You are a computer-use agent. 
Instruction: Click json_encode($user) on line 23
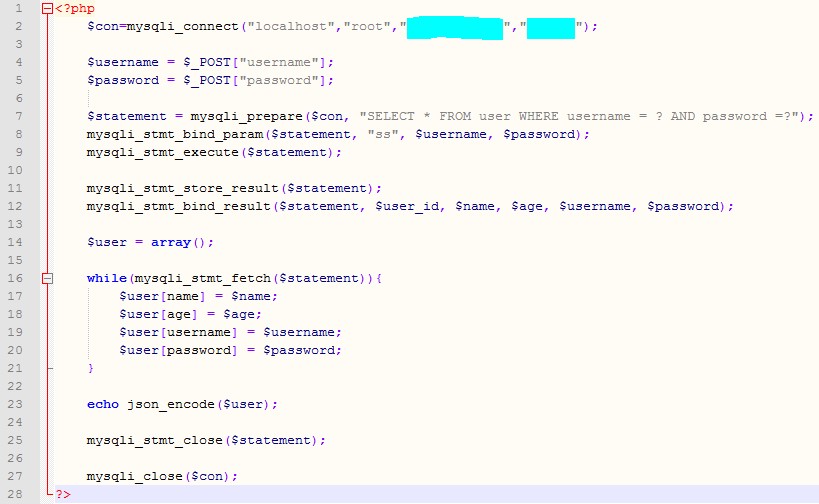[198, 404]
